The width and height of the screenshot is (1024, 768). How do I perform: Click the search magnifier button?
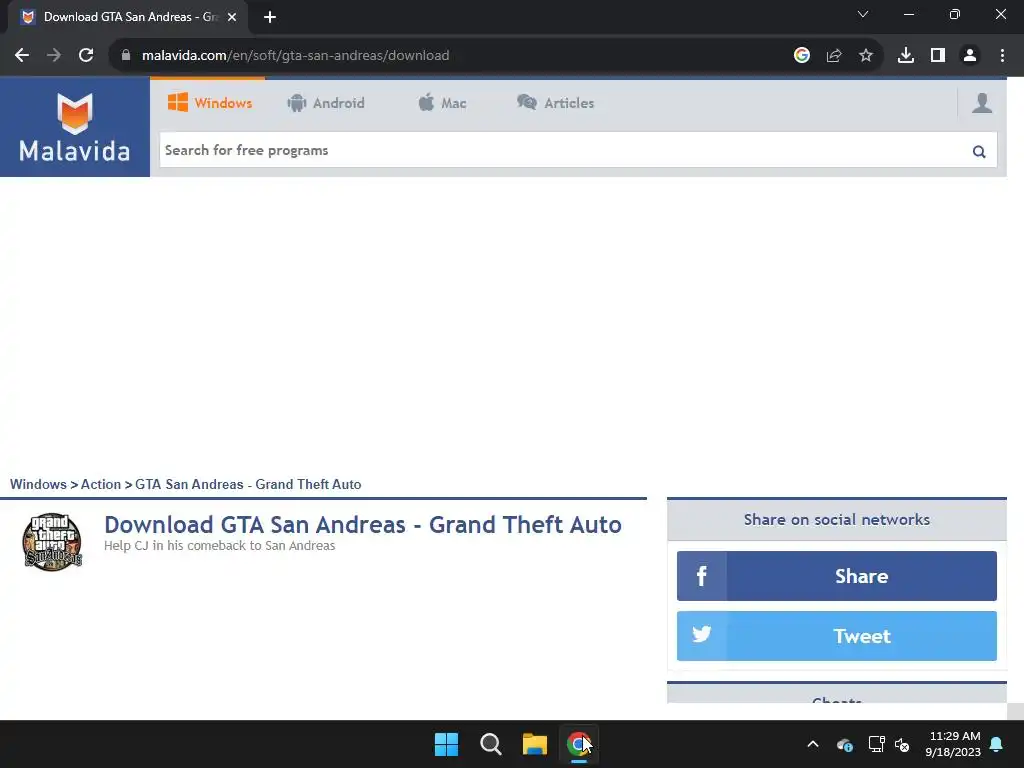point(979,152)
